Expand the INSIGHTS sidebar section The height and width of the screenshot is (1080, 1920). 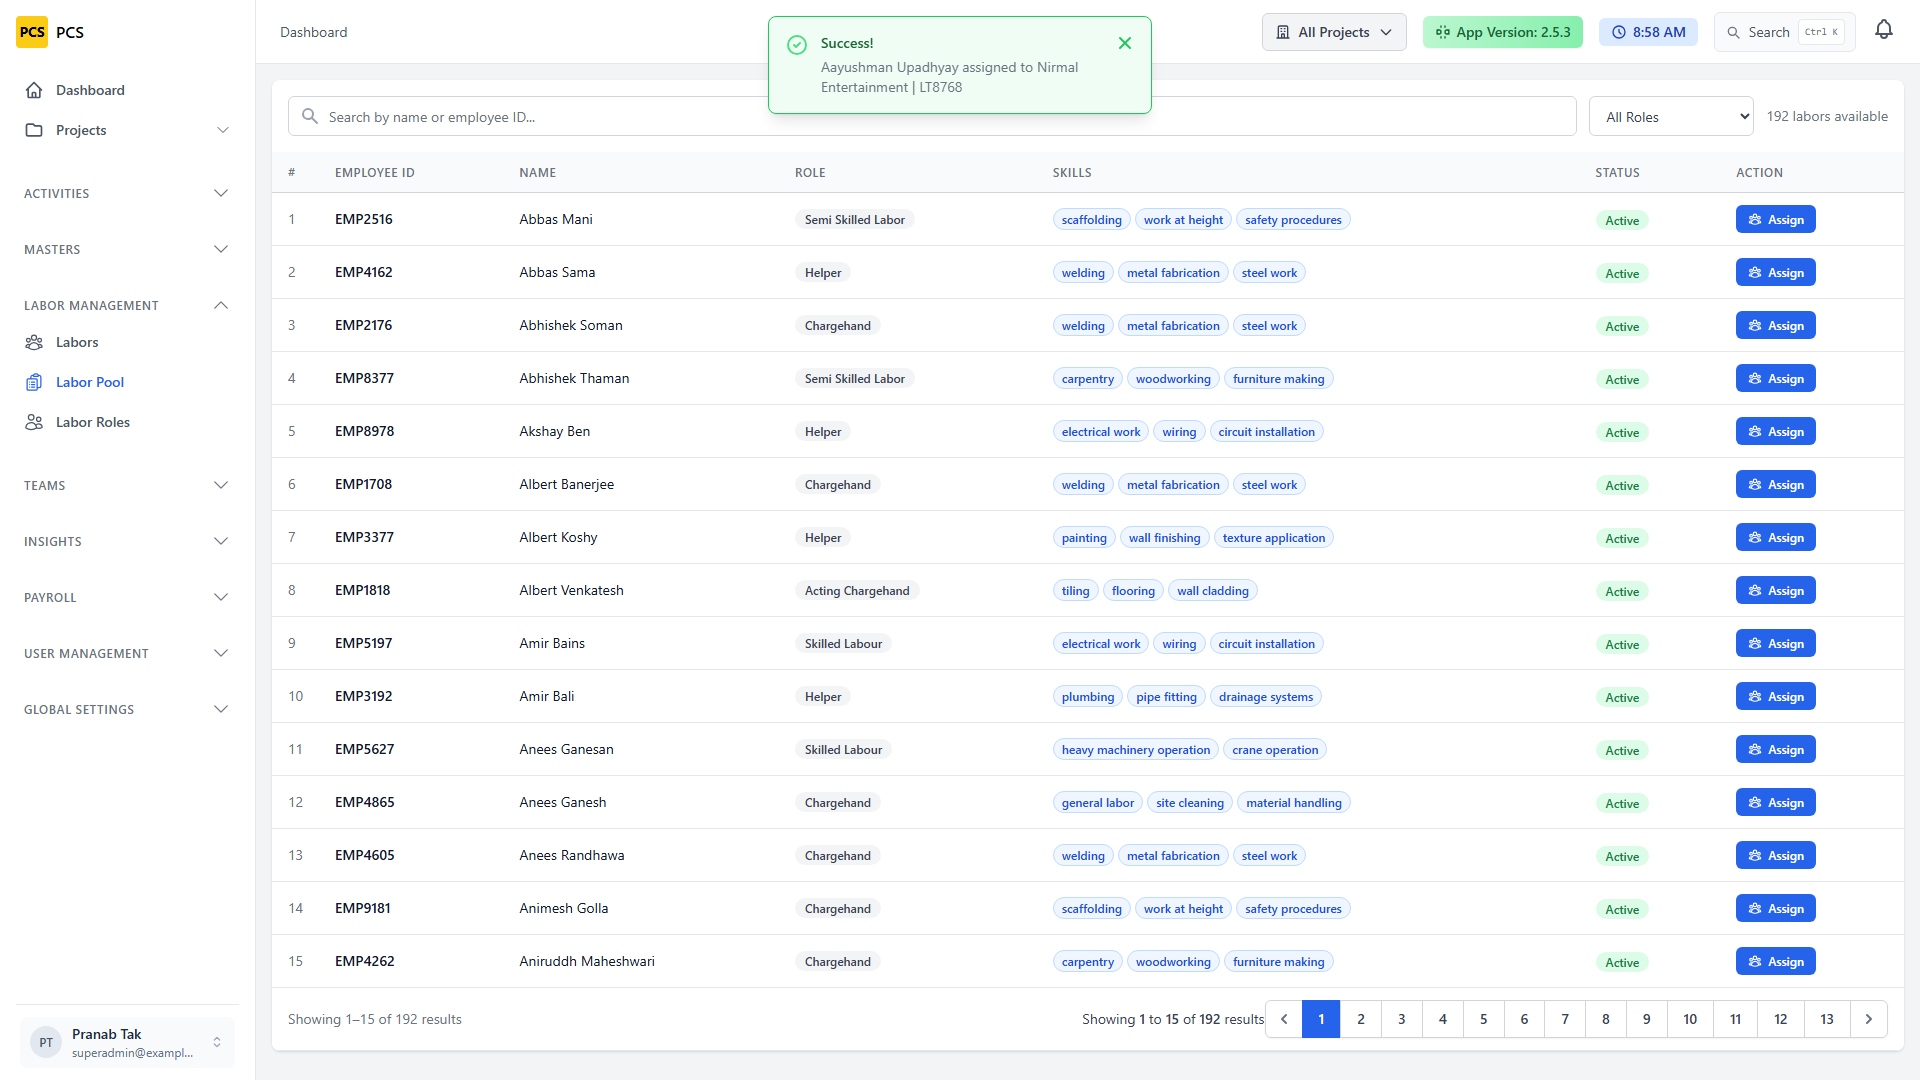point(127,541)
